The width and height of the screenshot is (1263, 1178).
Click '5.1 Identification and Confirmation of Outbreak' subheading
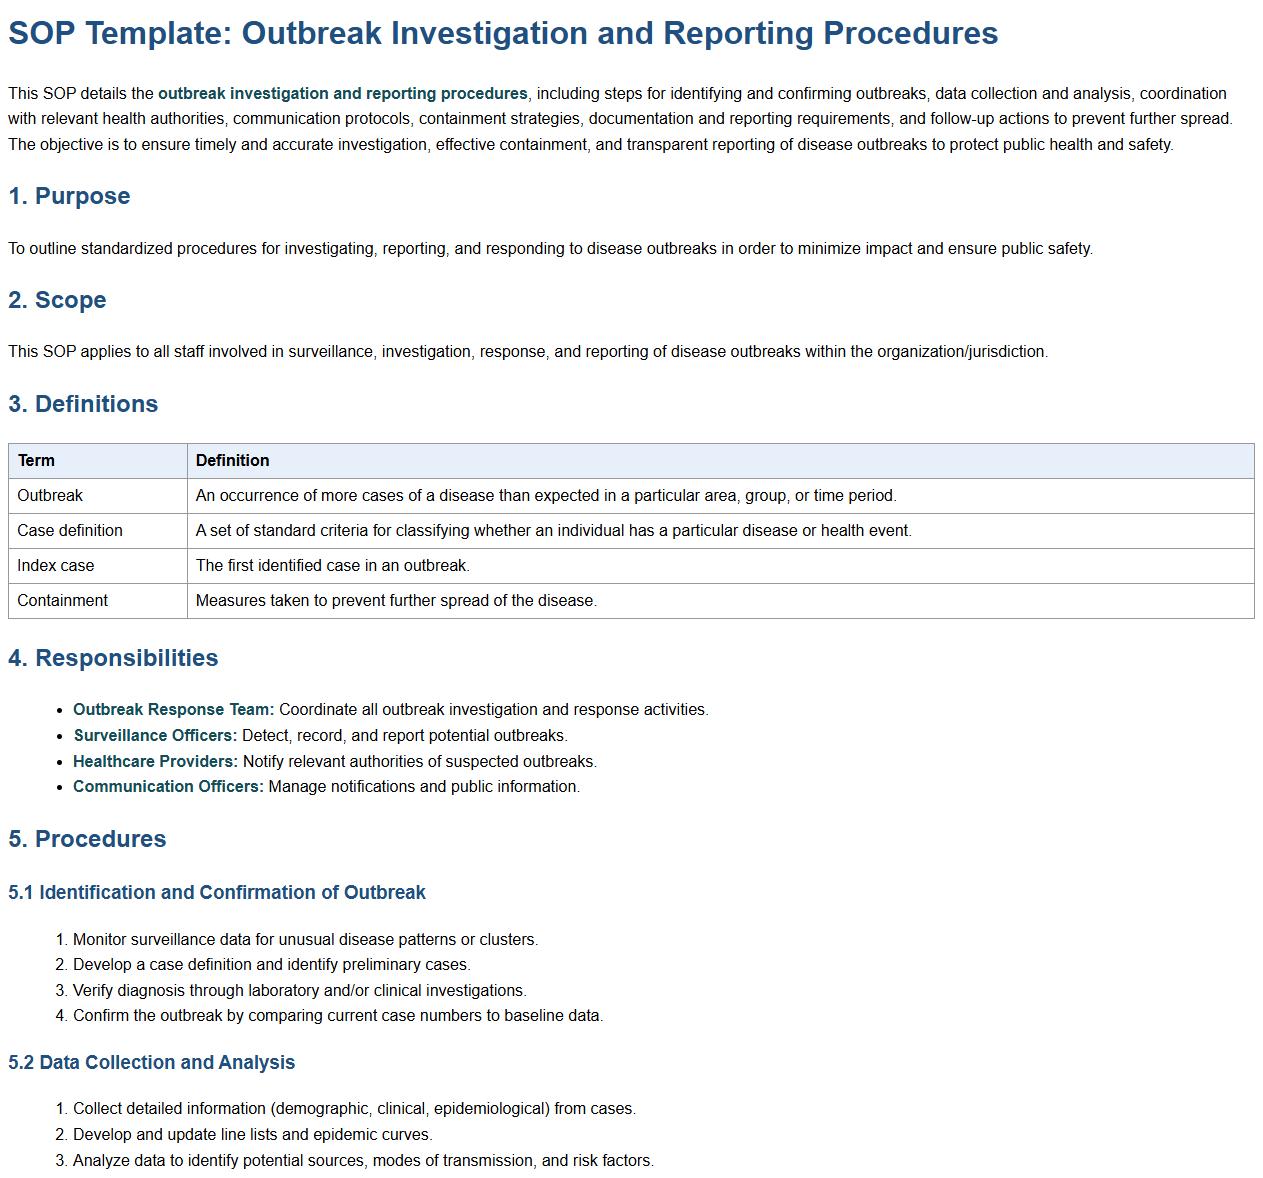click(217, 892)
